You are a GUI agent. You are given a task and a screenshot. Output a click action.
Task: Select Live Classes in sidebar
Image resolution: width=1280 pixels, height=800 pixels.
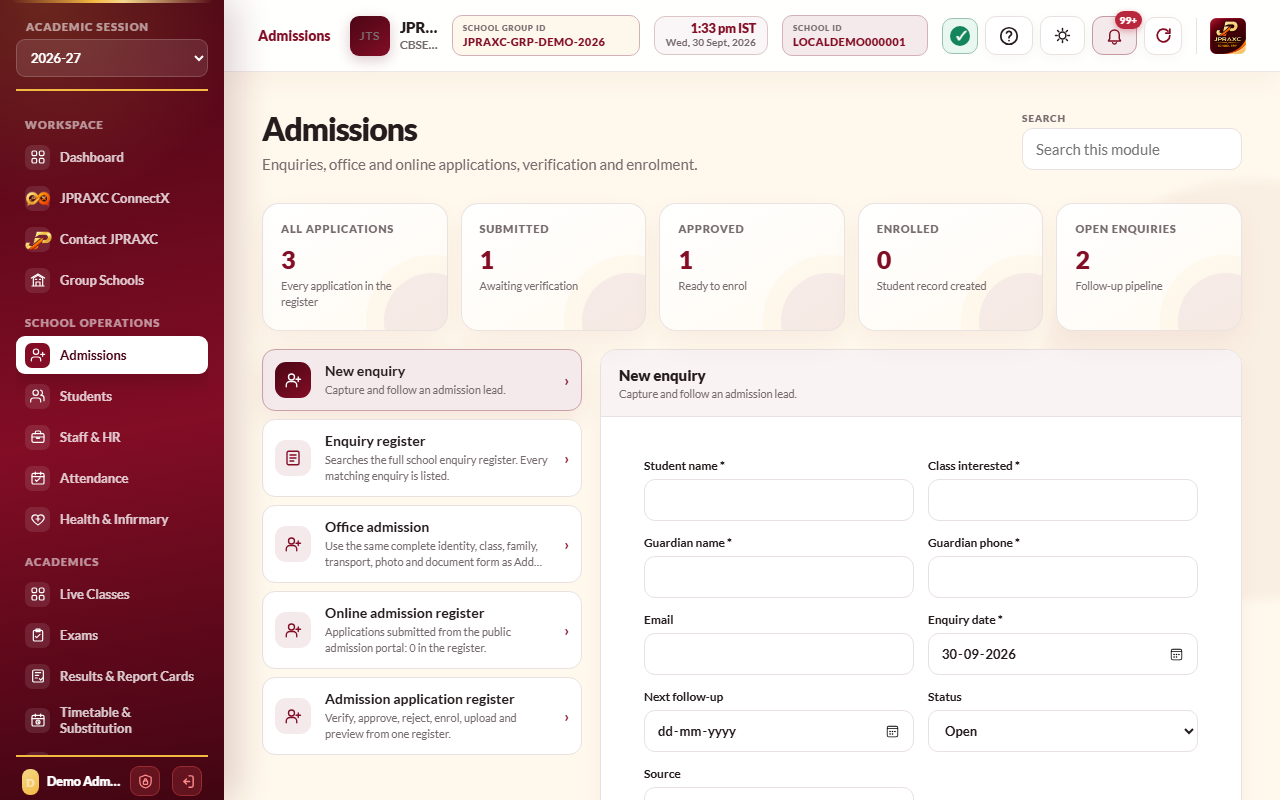click(112, 594)
